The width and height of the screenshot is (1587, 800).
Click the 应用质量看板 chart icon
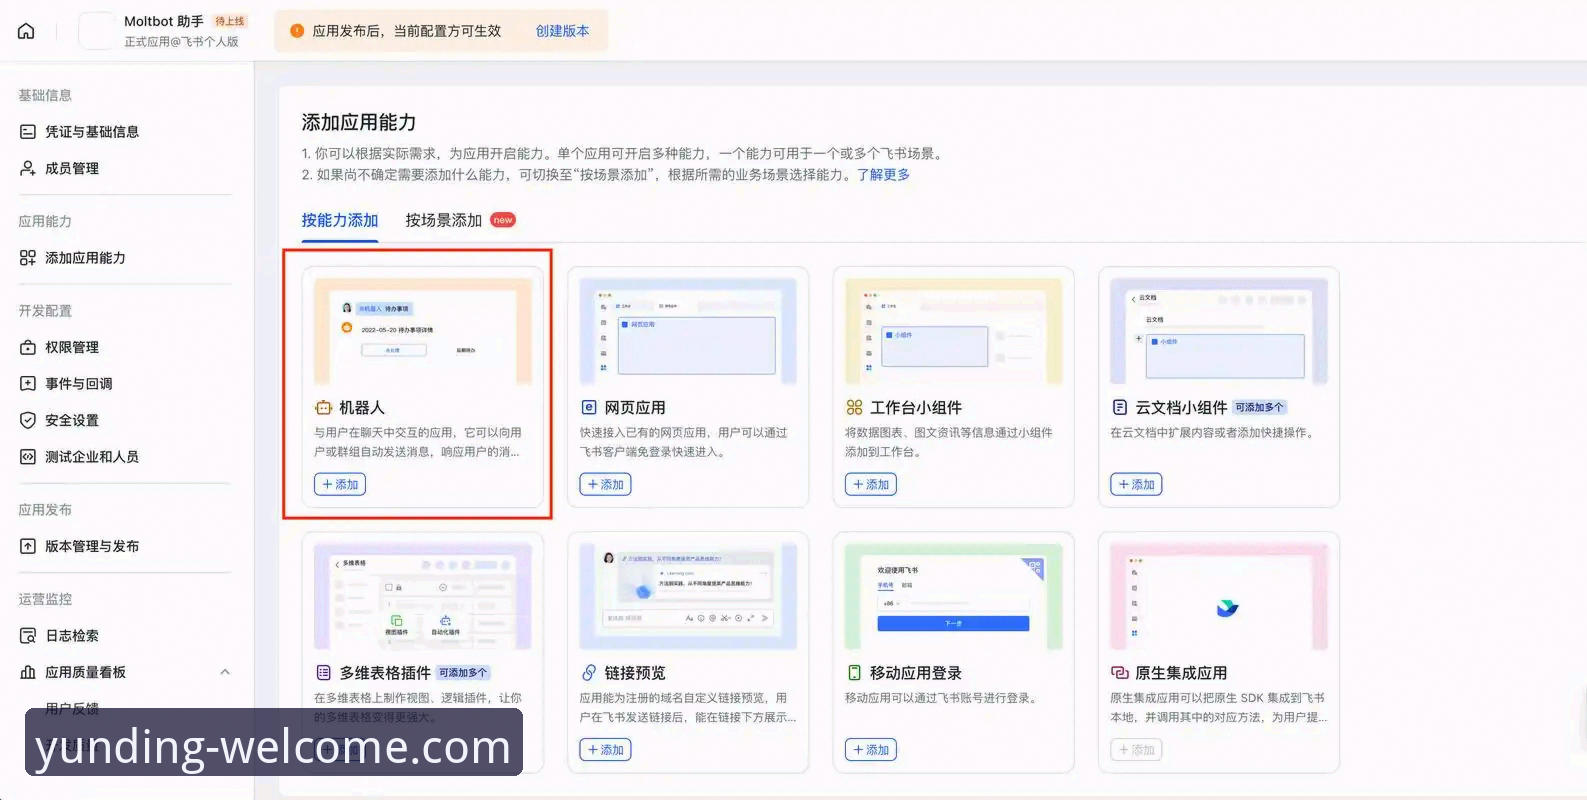pos(28,672)
